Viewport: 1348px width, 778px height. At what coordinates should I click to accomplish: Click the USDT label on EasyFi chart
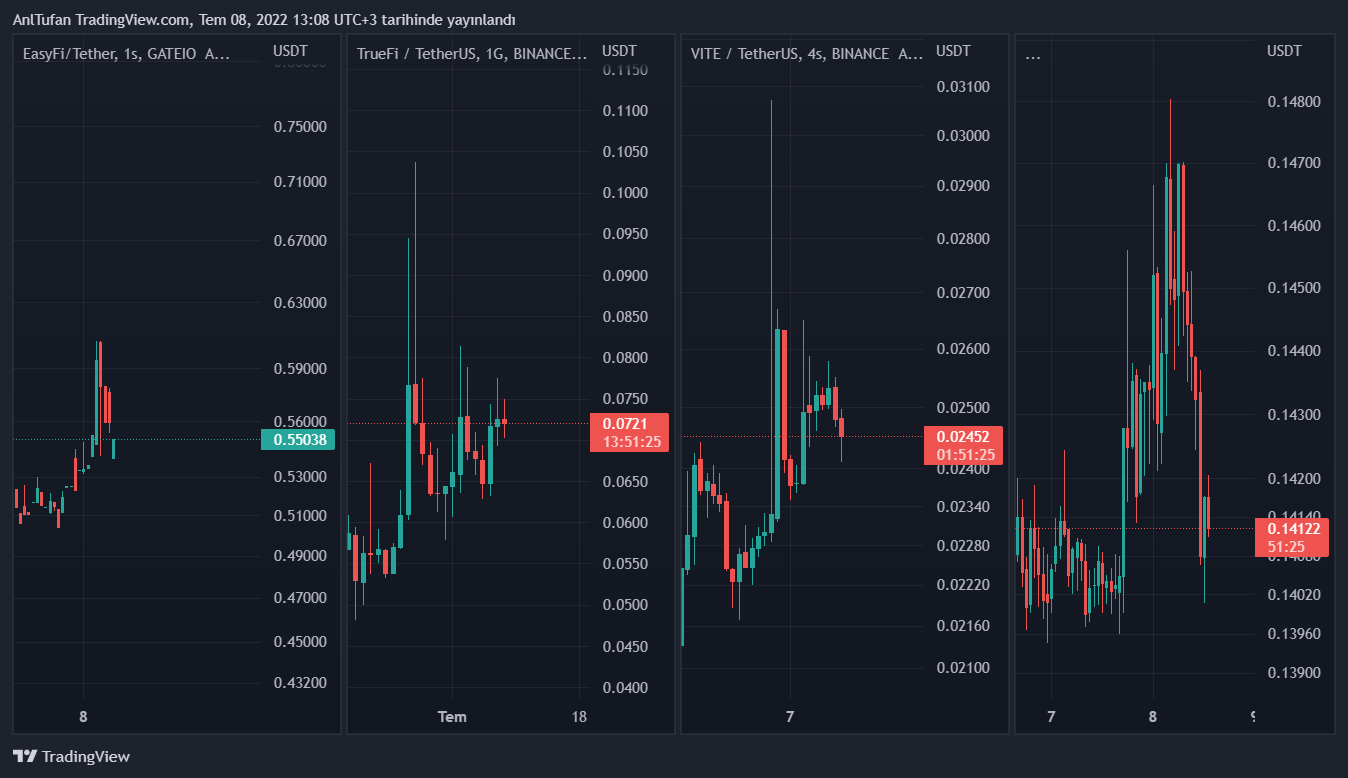290,51
